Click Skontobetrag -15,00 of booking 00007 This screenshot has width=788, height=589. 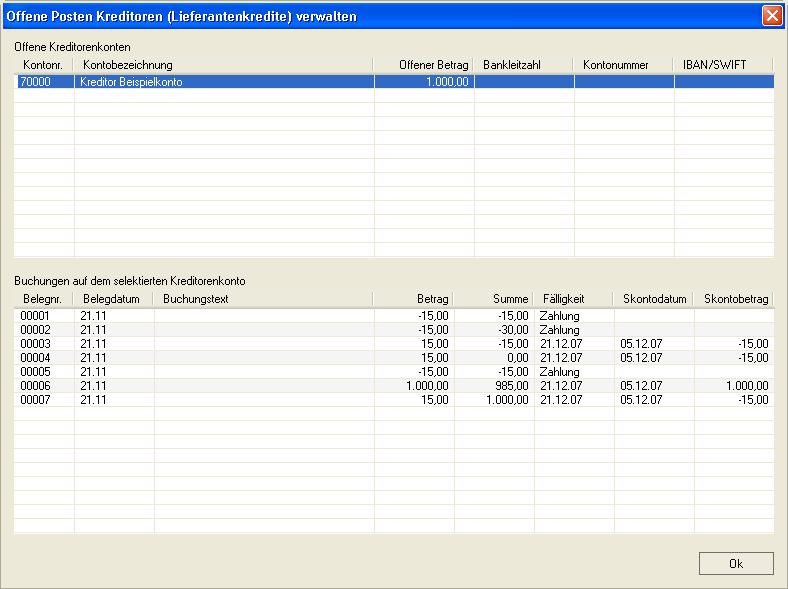753,400
